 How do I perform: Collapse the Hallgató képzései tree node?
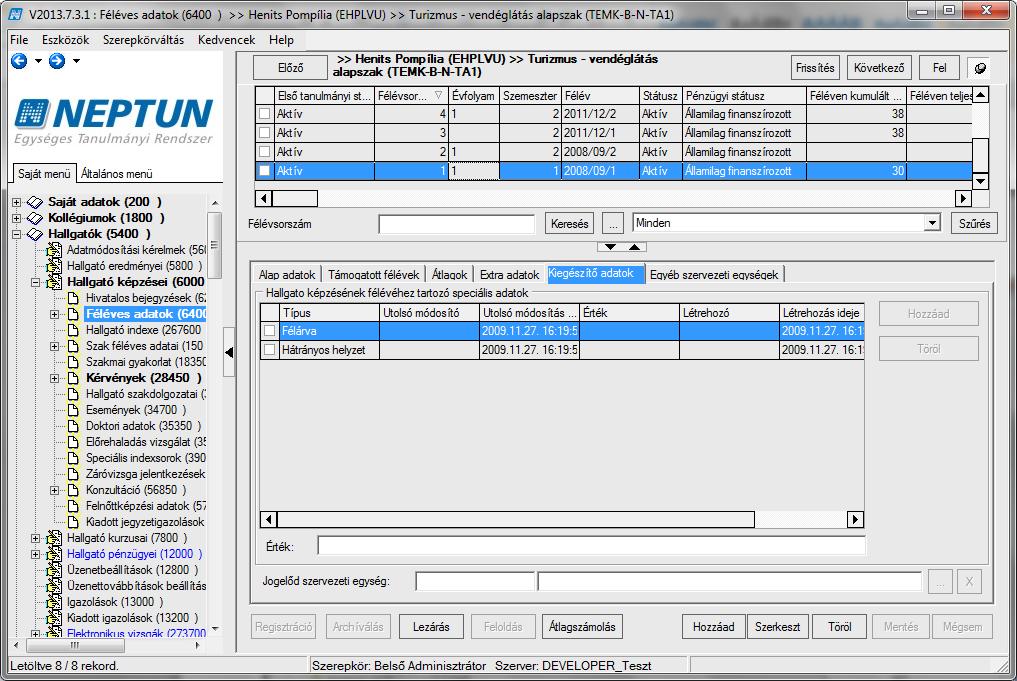coord(36,283)
